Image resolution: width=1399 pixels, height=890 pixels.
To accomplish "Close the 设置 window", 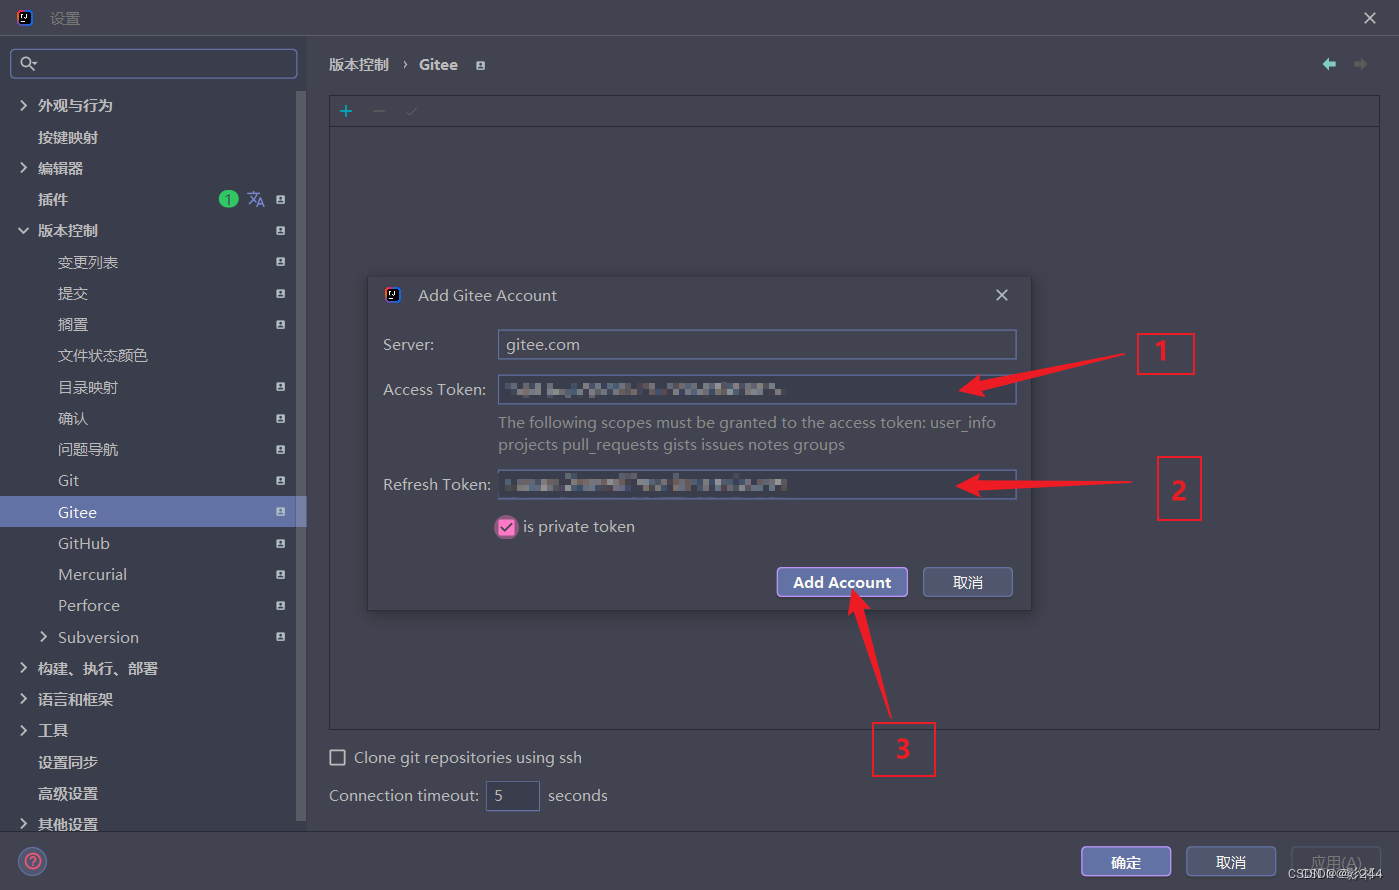I will (1370, 18).
